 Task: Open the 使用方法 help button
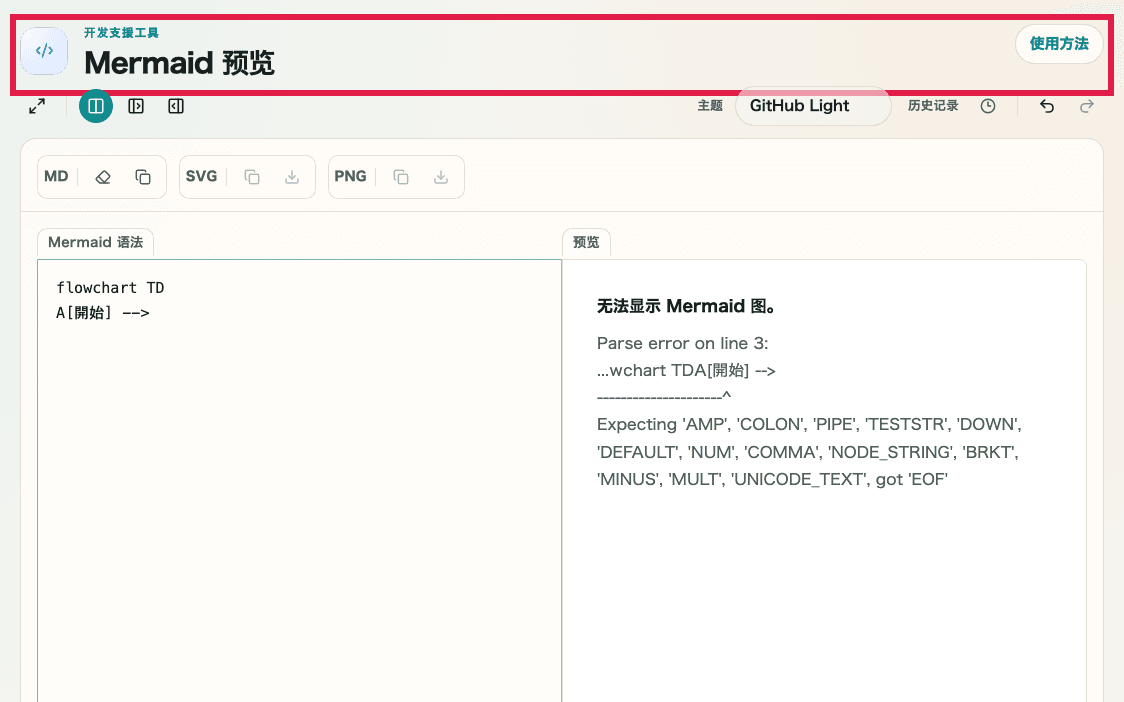[x=1058, y=44]
